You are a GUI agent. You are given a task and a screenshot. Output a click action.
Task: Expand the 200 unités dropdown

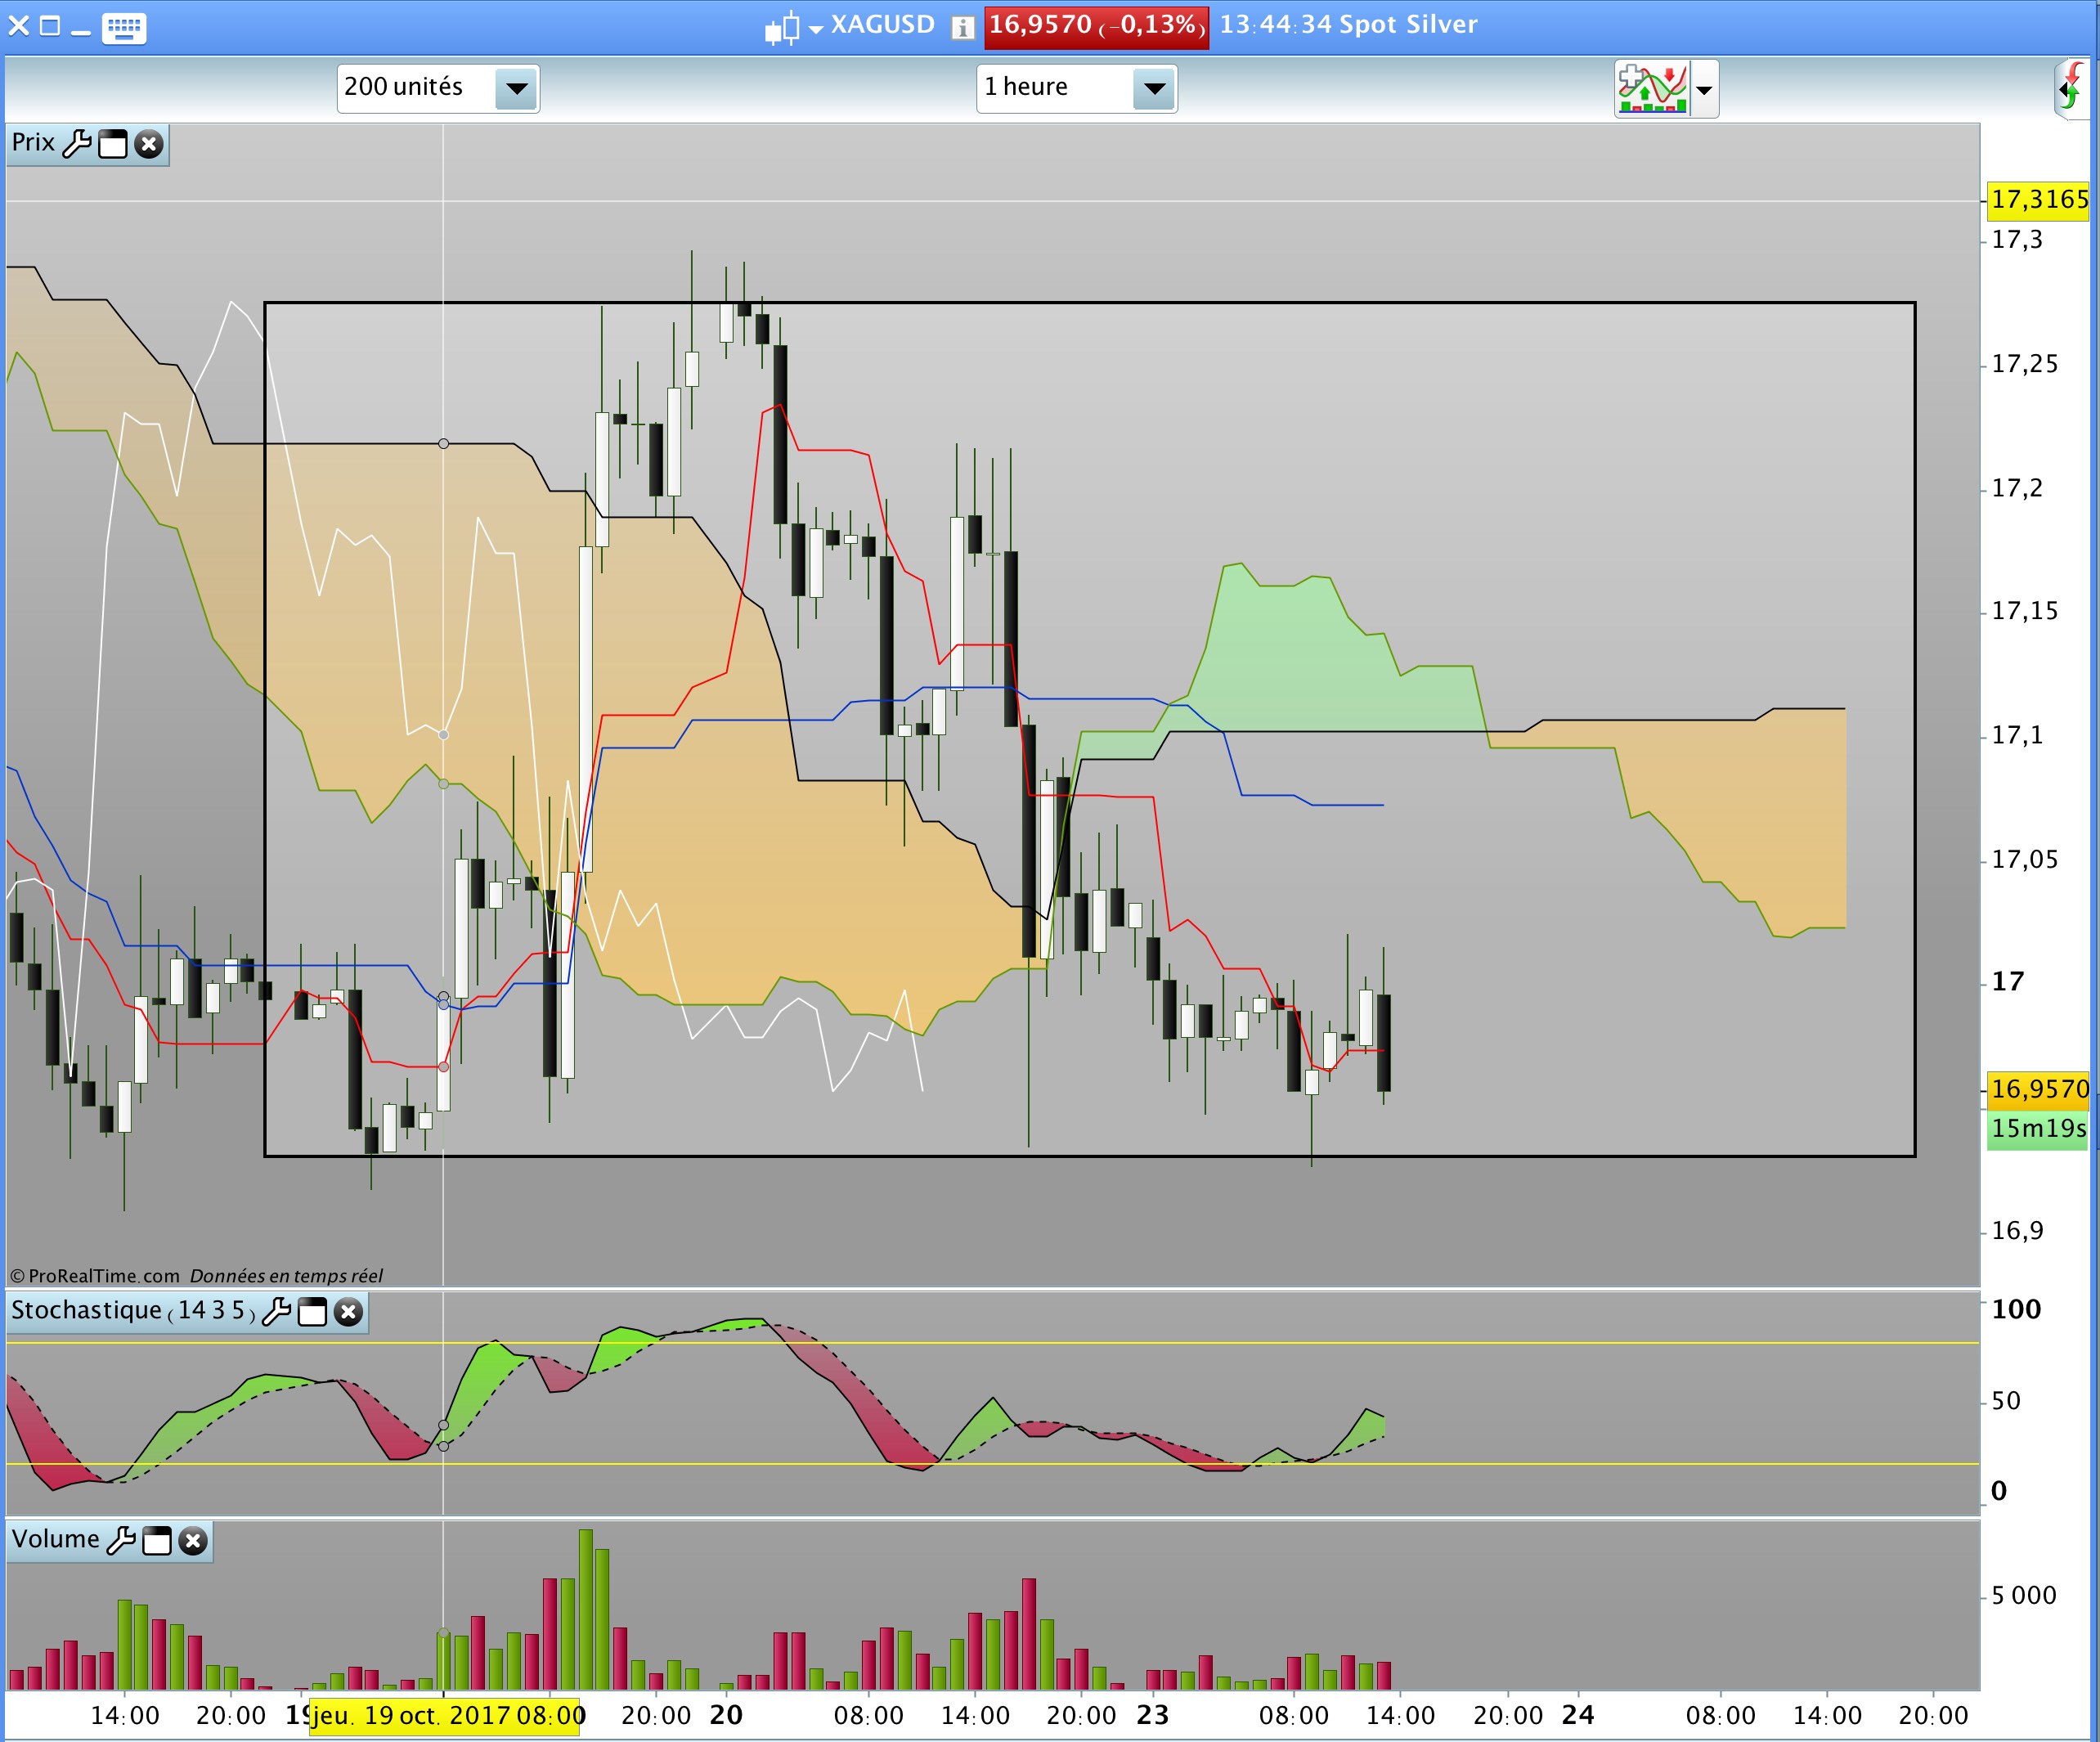pos(516,88)
